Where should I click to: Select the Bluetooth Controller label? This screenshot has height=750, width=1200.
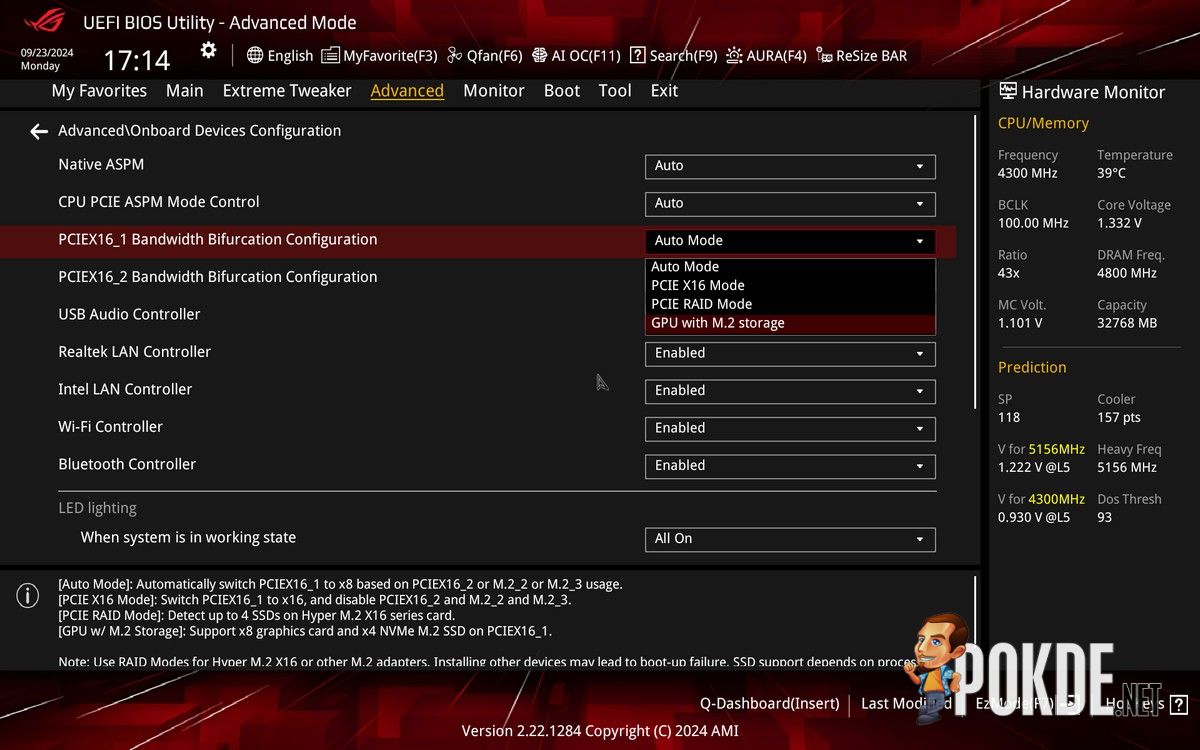(x=127, y=464)
